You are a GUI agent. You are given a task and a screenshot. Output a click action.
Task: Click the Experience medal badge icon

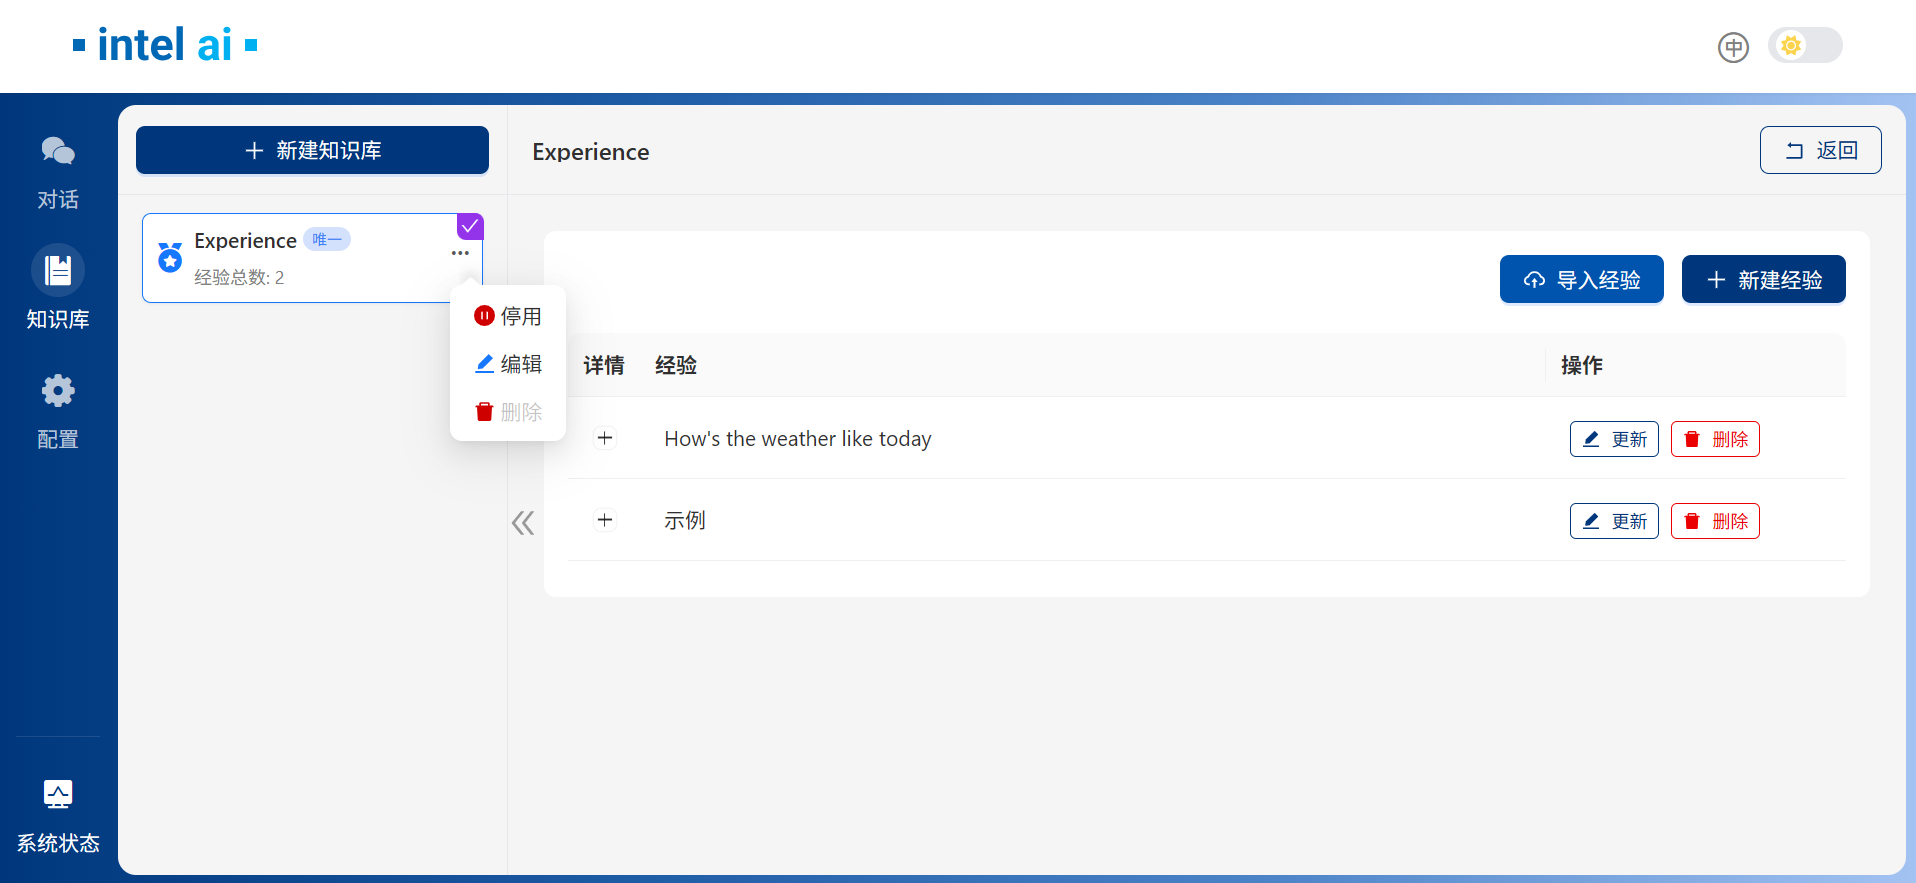170,258
